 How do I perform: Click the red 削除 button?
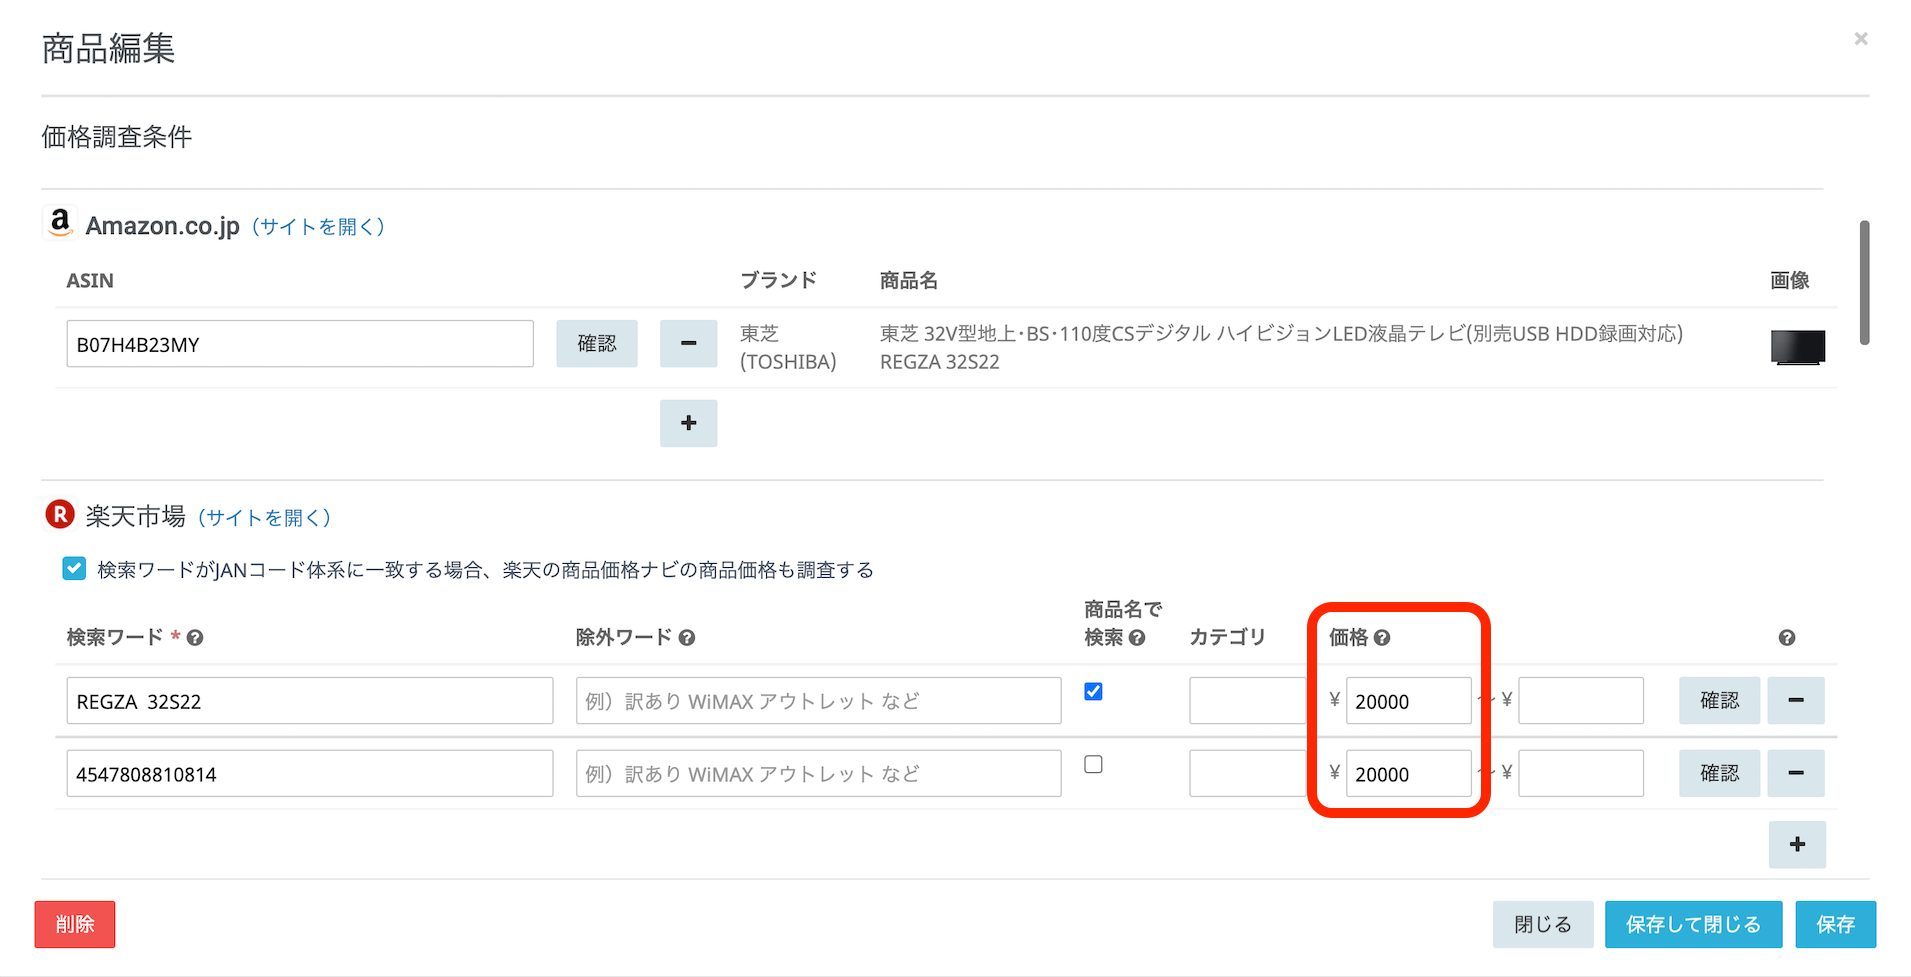click(x=75, y=924)
